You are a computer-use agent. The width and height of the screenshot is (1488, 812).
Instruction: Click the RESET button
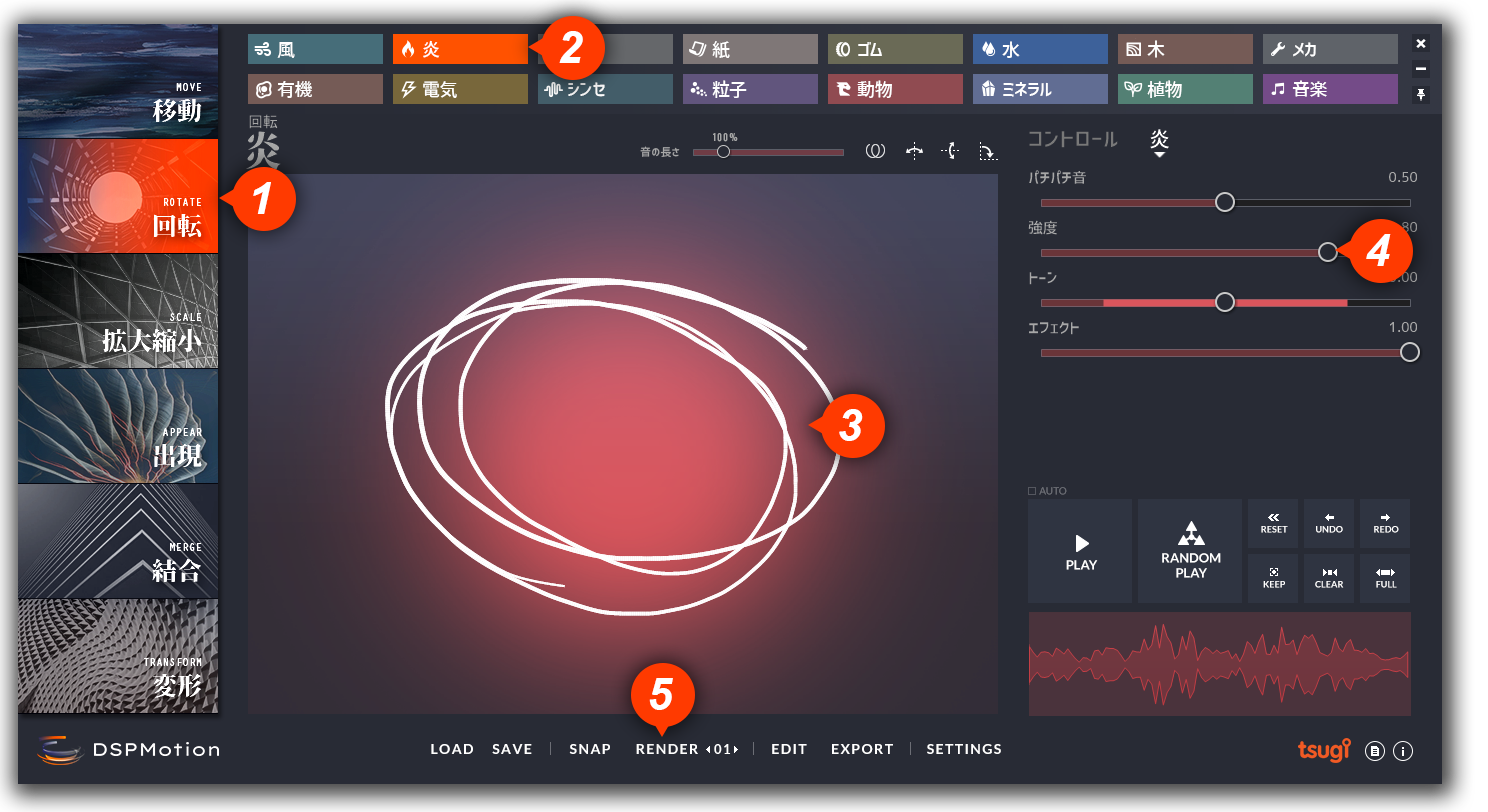click(x=1273, y=523)
